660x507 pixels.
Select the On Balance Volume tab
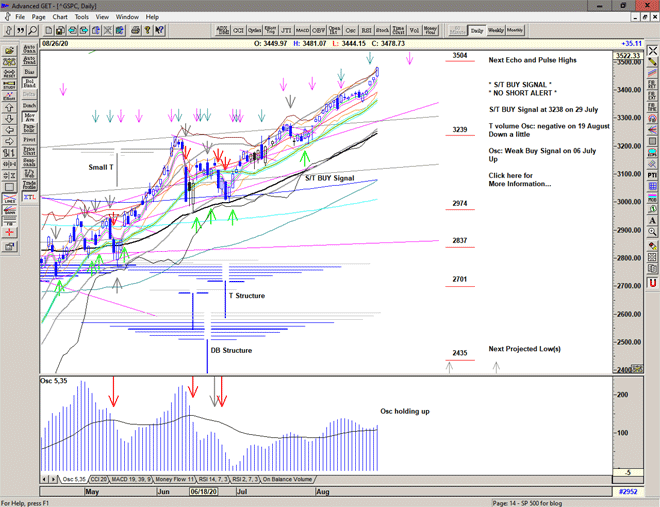tap(290, 479)
